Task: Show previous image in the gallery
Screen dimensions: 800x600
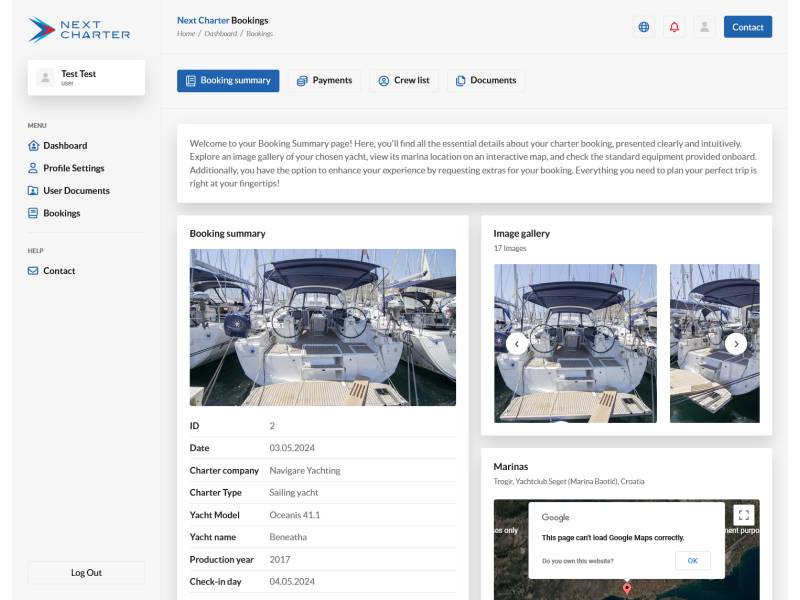Action: 517,344
